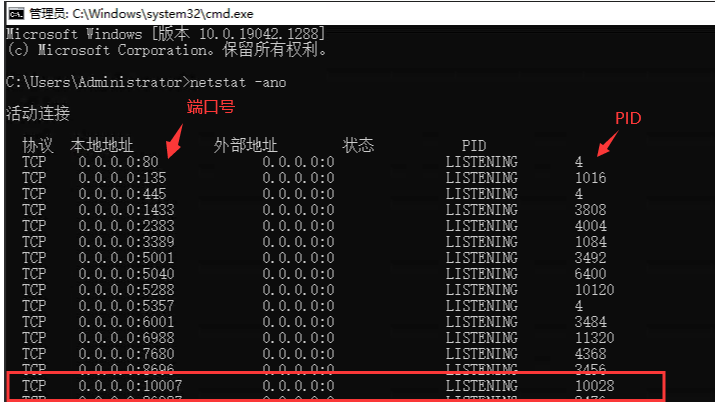The image size is (717, 402).
Task: Click PID value 1016
Action: (x=590, y=178)
